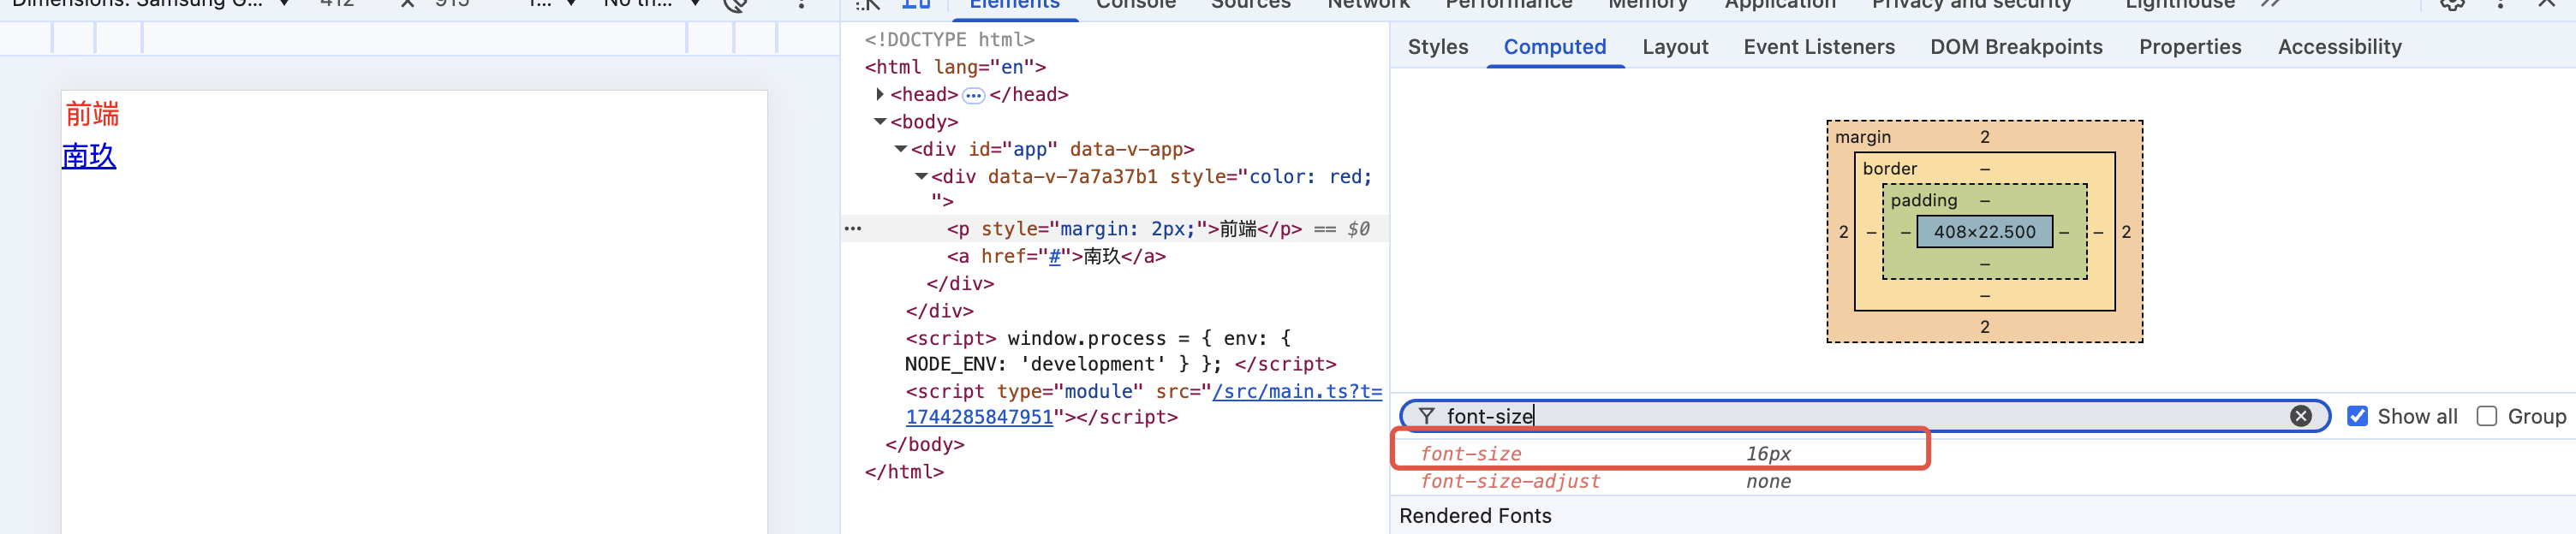
Task: Expand the head element node
Action: [x=880, y=94]
